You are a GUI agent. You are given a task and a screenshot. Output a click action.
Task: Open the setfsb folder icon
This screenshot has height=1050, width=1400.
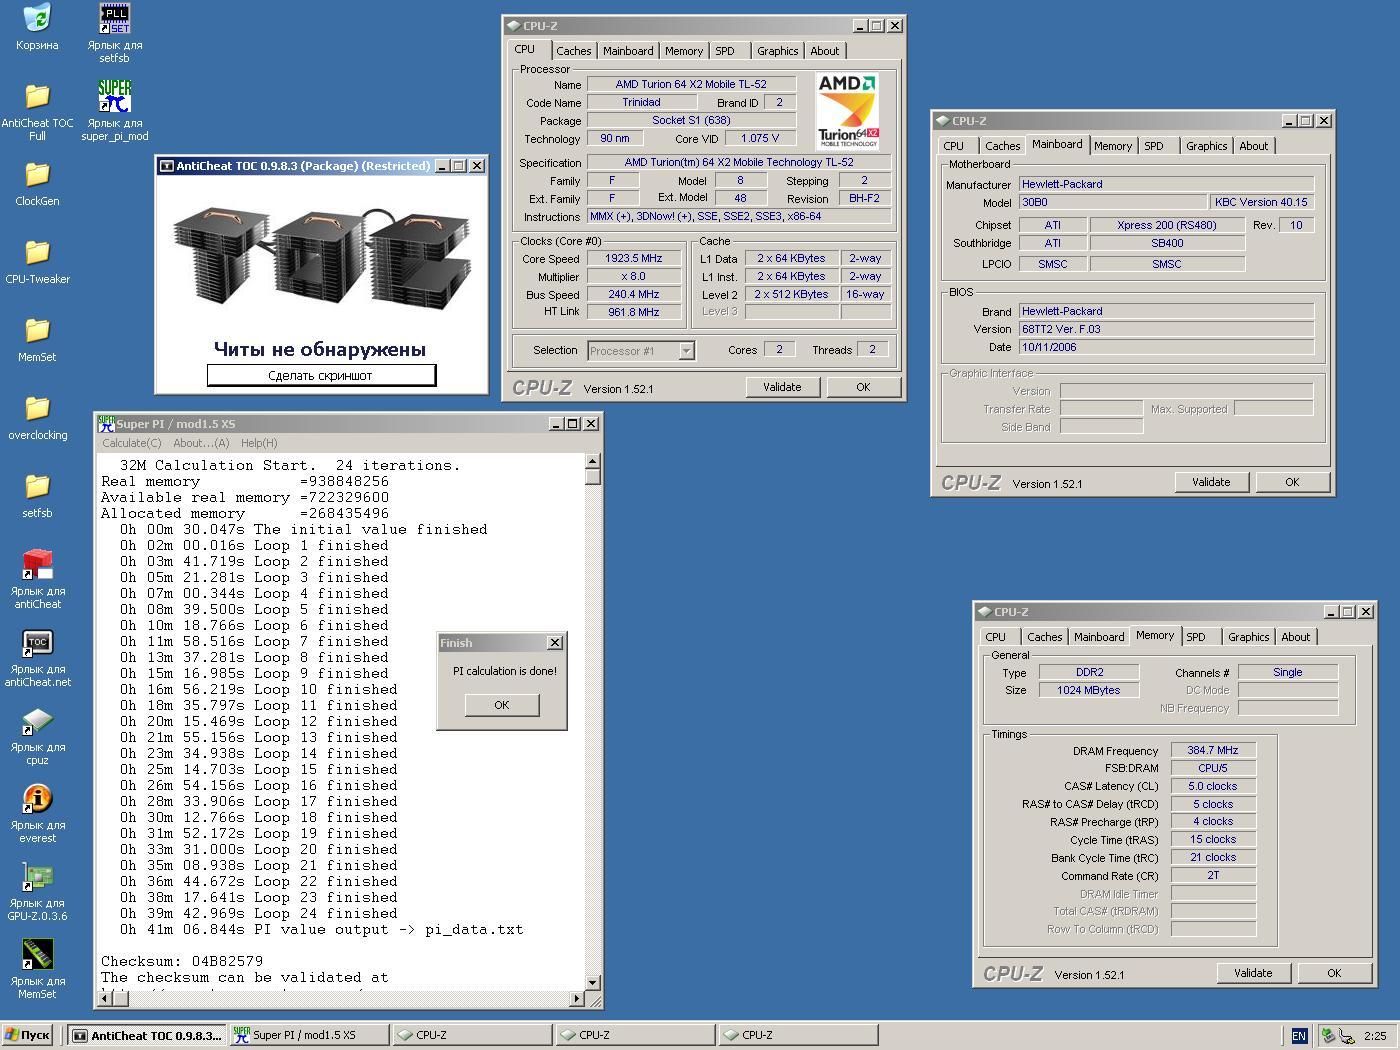tap(37, 487)
